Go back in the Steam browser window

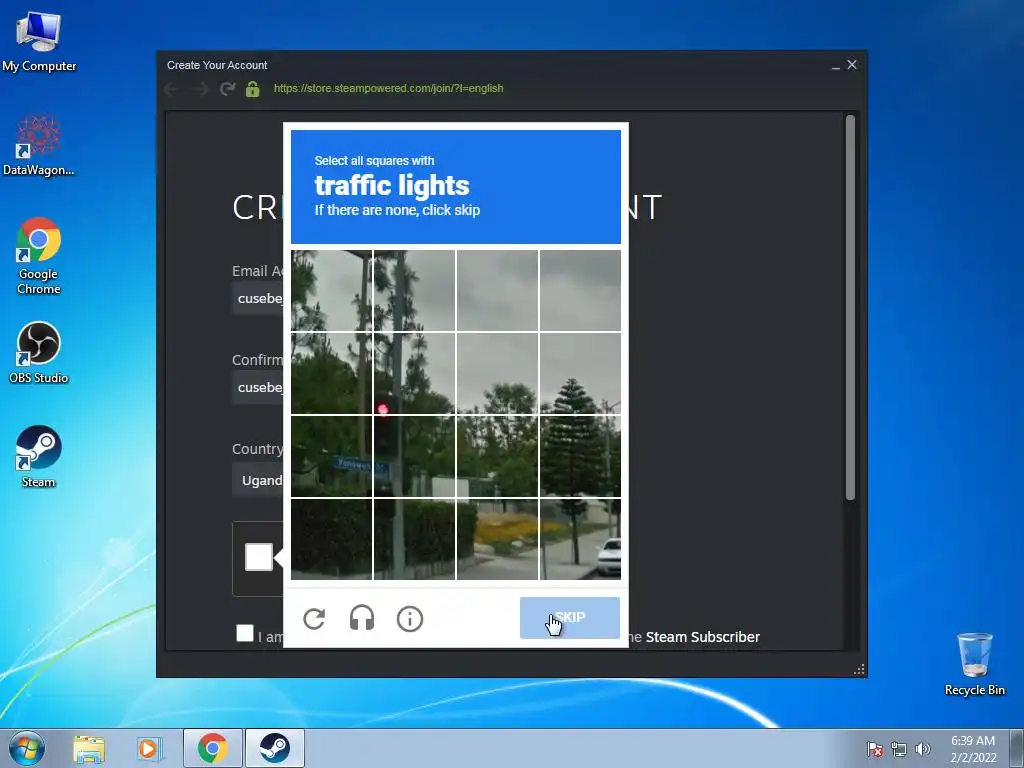point(172,89)
